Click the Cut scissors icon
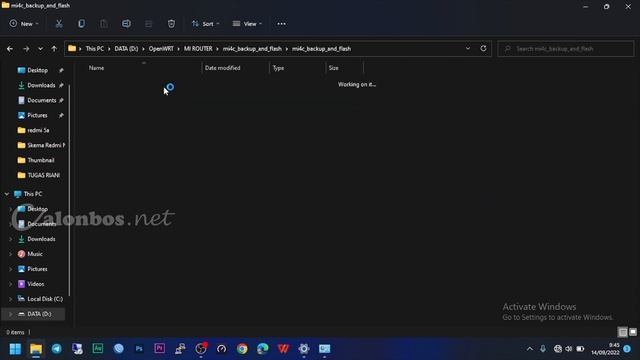The height and width of the screenshot is (360, 640). click(x=59, y=24)
